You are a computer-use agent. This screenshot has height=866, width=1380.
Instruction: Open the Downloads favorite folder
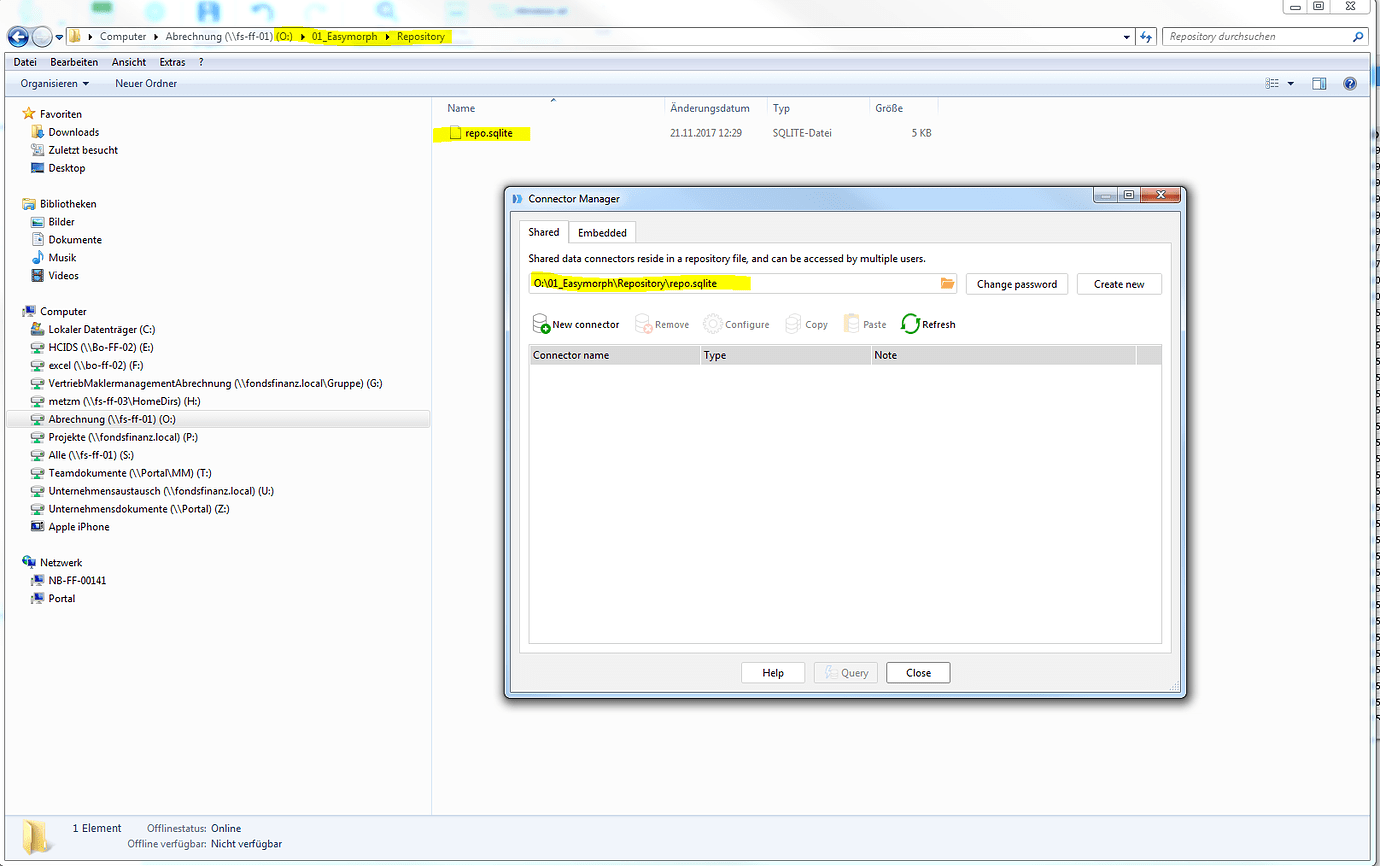(73, 132)
